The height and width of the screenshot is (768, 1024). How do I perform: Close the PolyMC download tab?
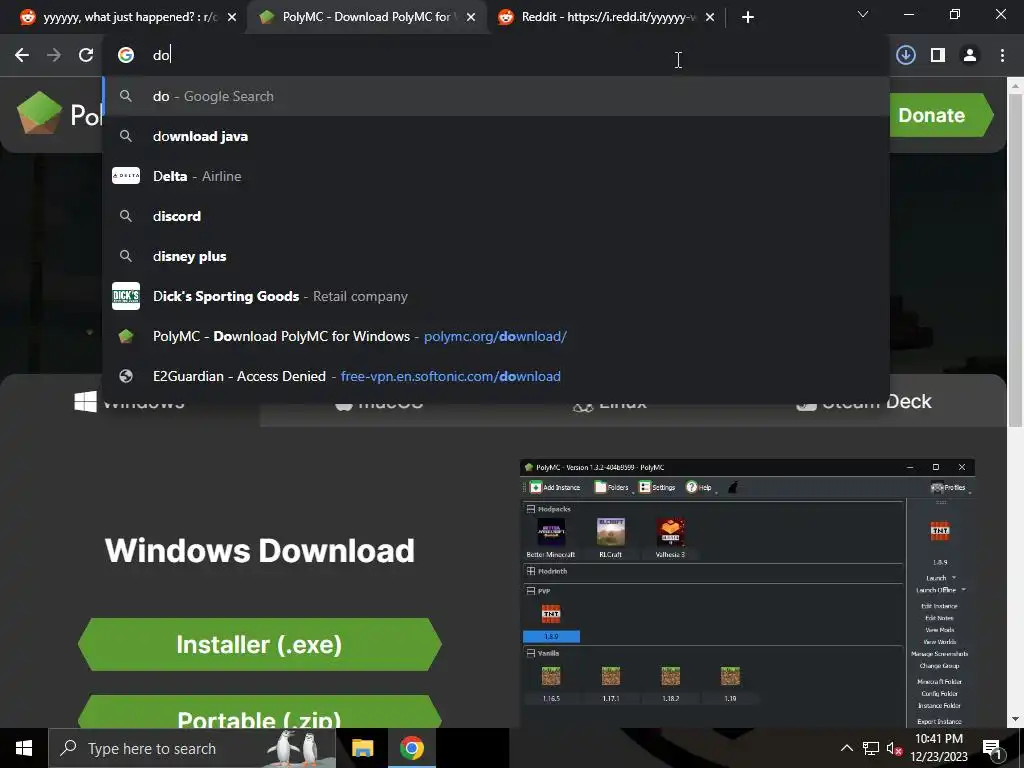point(471,18)
